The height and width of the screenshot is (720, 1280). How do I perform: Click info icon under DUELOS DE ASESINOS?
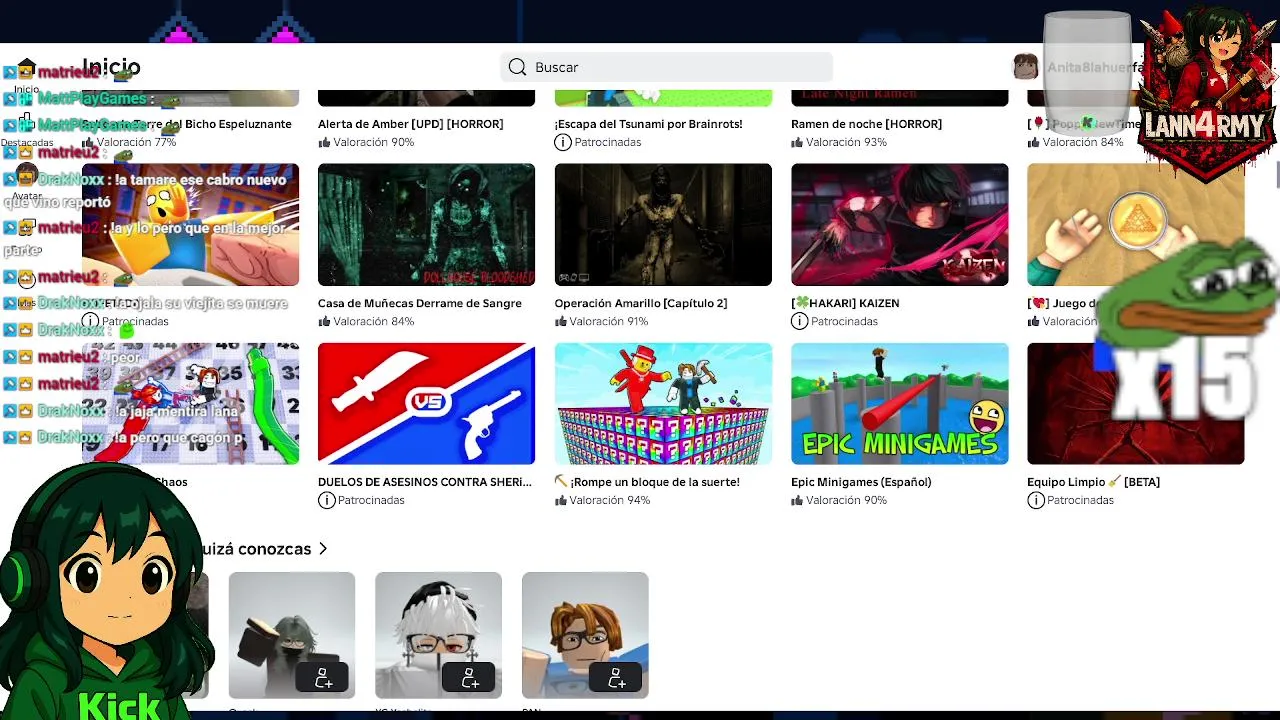pos(326,500)
